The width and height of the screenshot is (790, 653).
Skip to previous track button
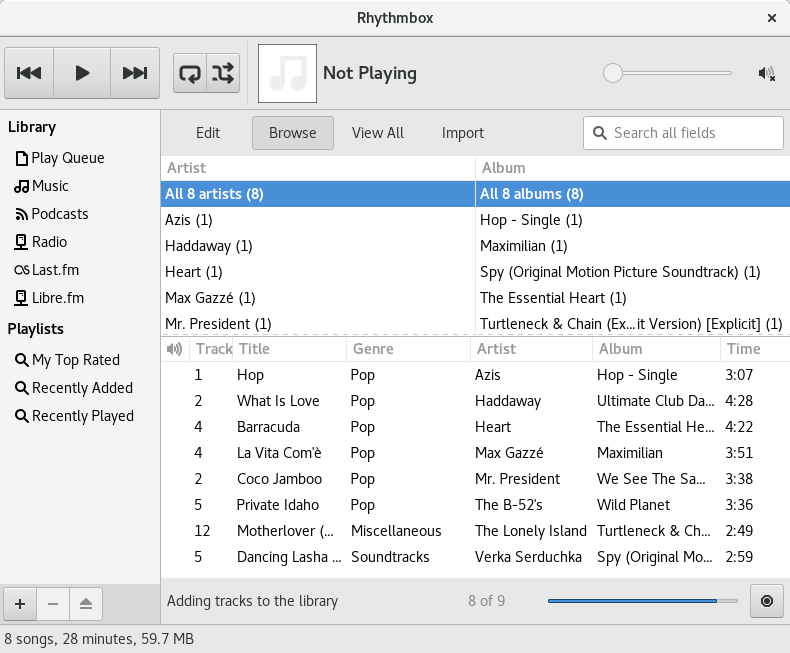coord(29,73)
